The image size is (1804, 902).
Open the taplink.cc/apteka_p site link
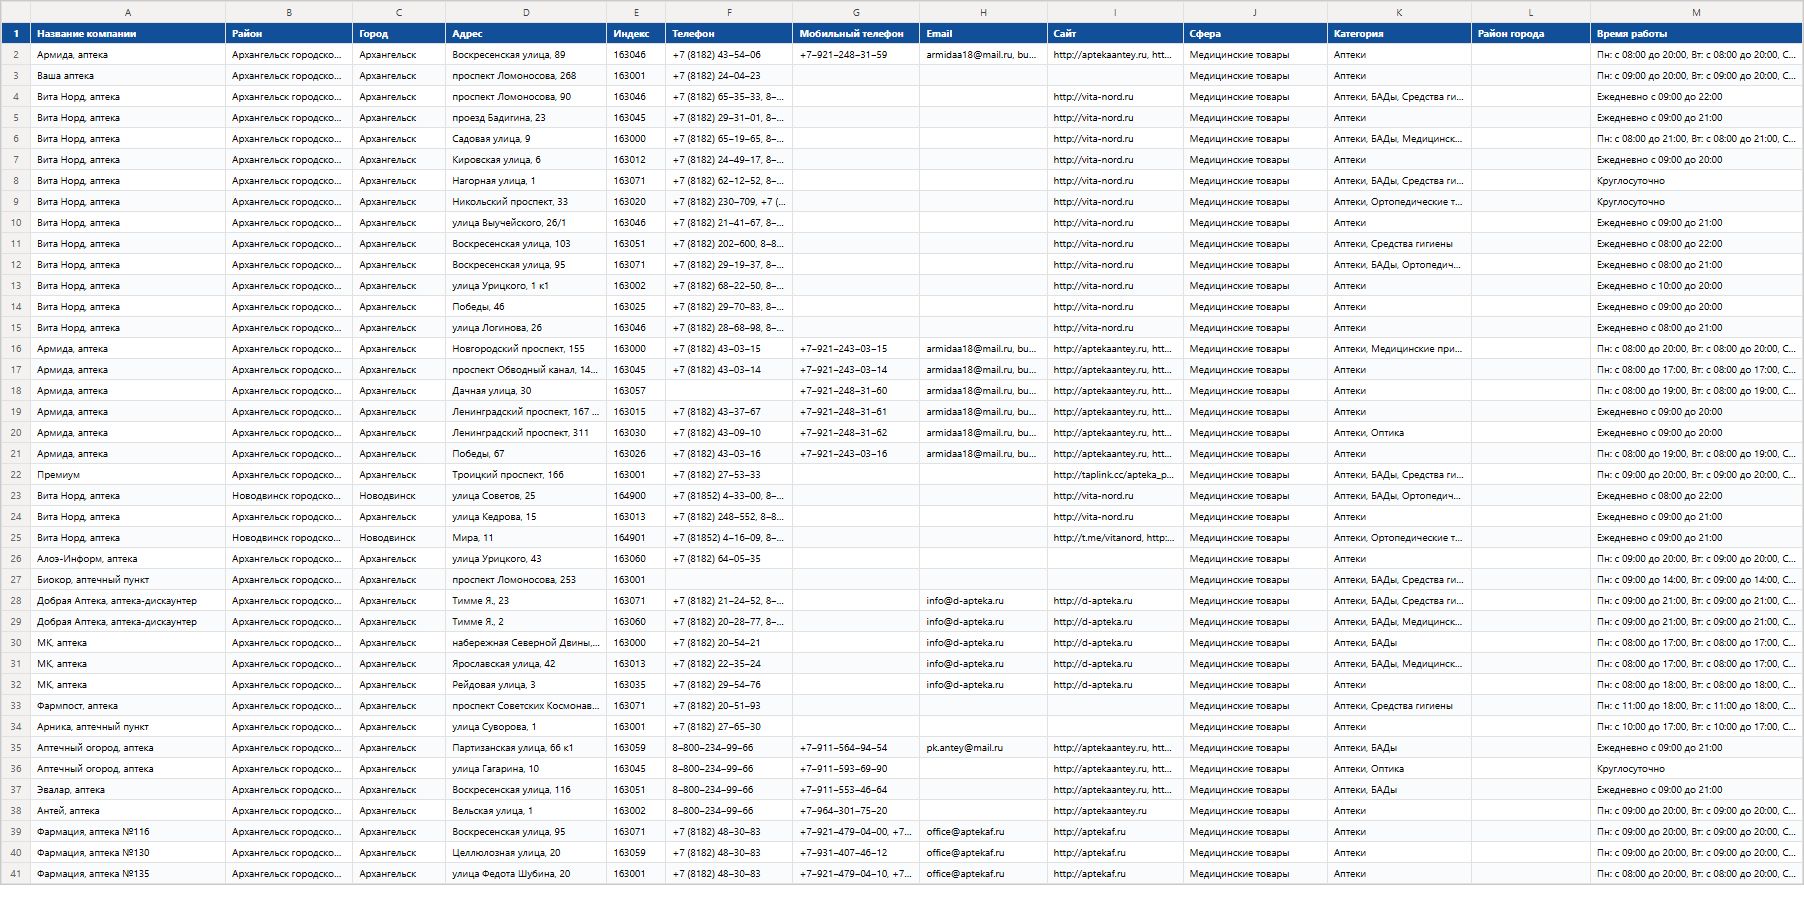(x=1115, y=475)
